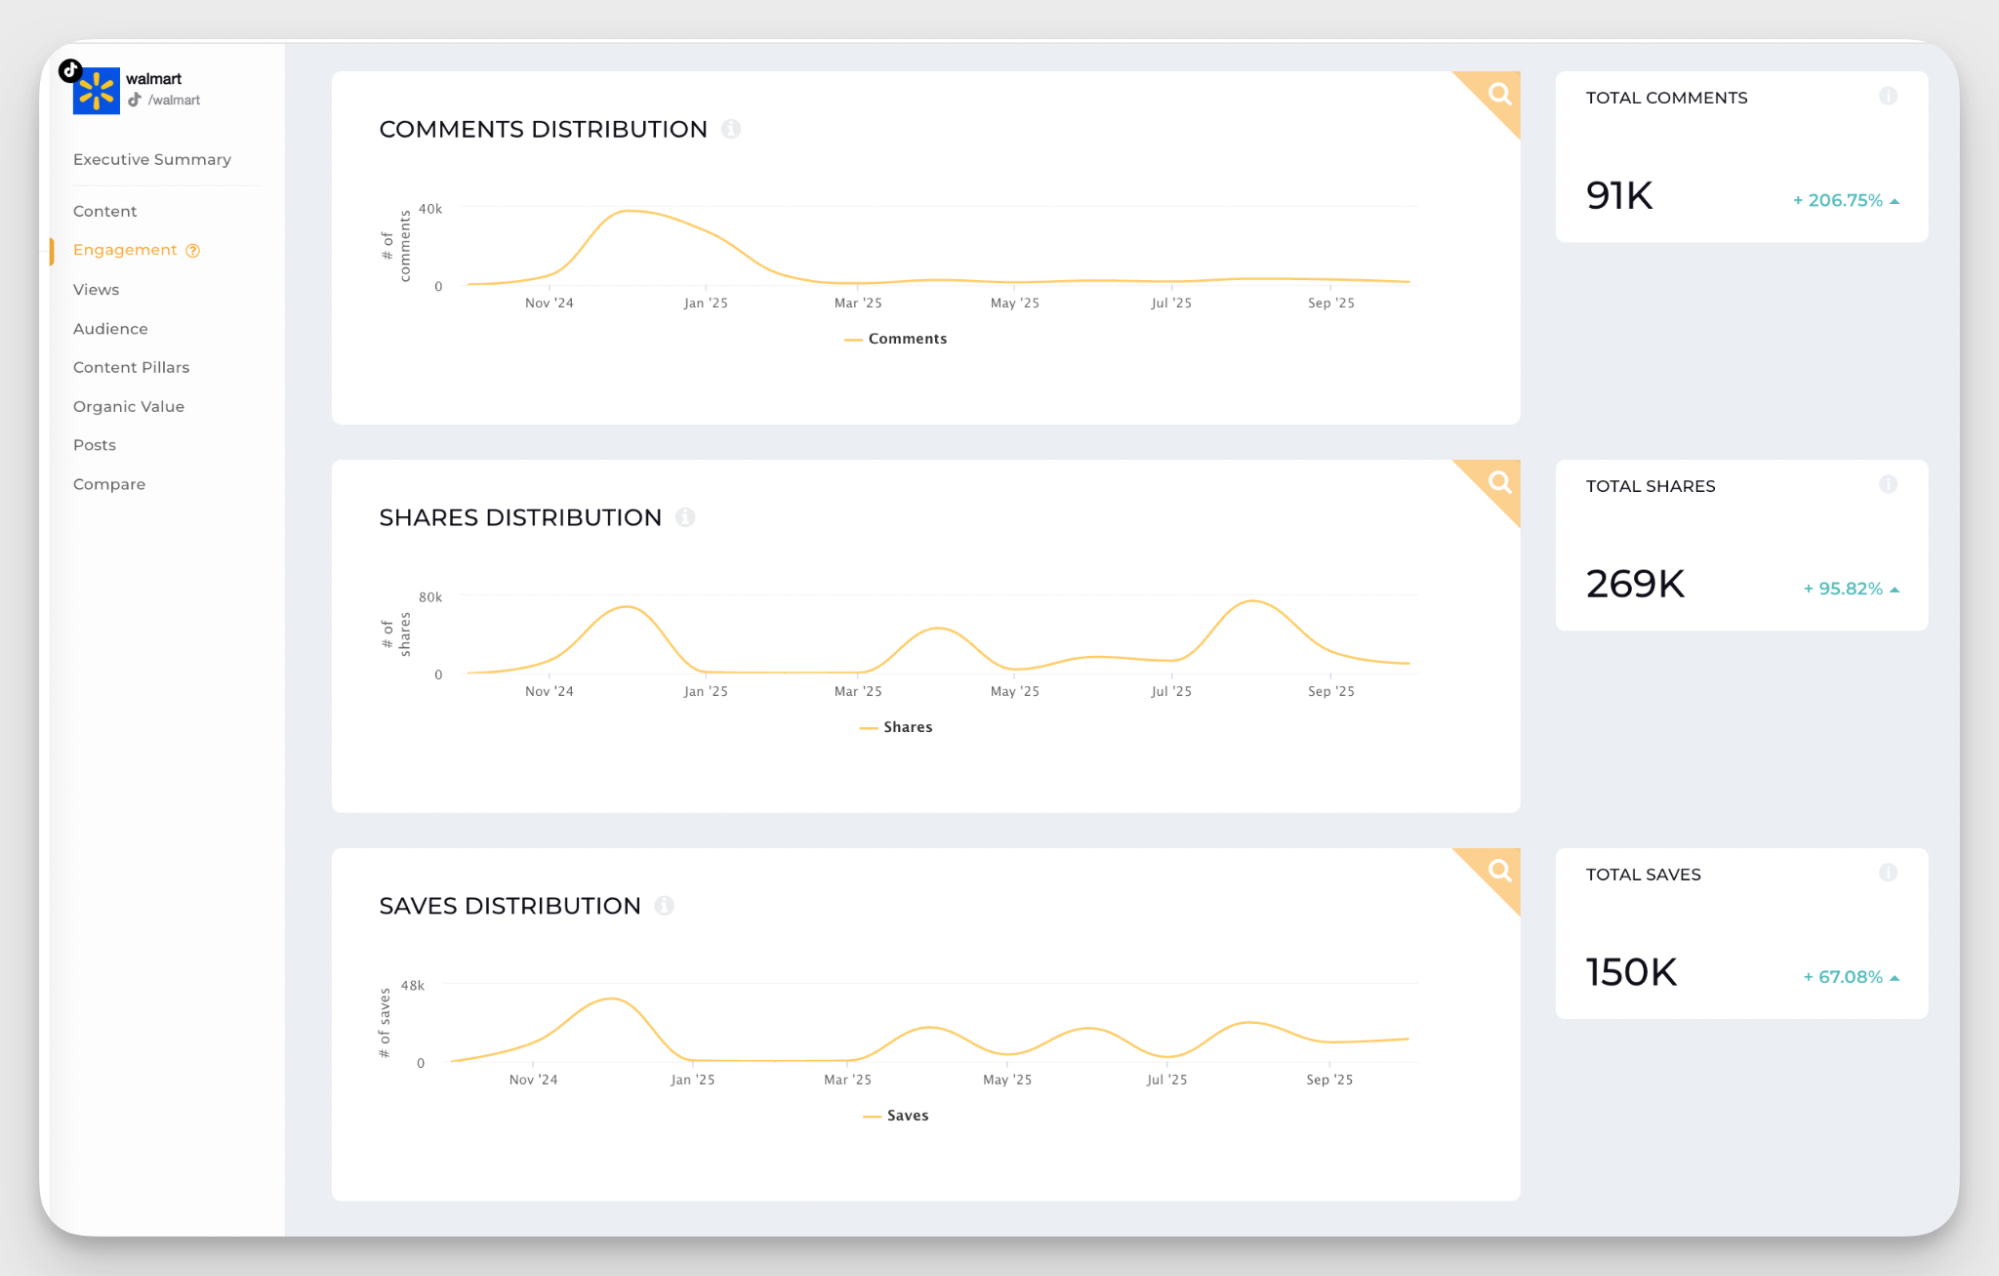Click the info icon on Total Comments card
The width and height of the screenshot is (1999, 1276).
(1888, 95)
